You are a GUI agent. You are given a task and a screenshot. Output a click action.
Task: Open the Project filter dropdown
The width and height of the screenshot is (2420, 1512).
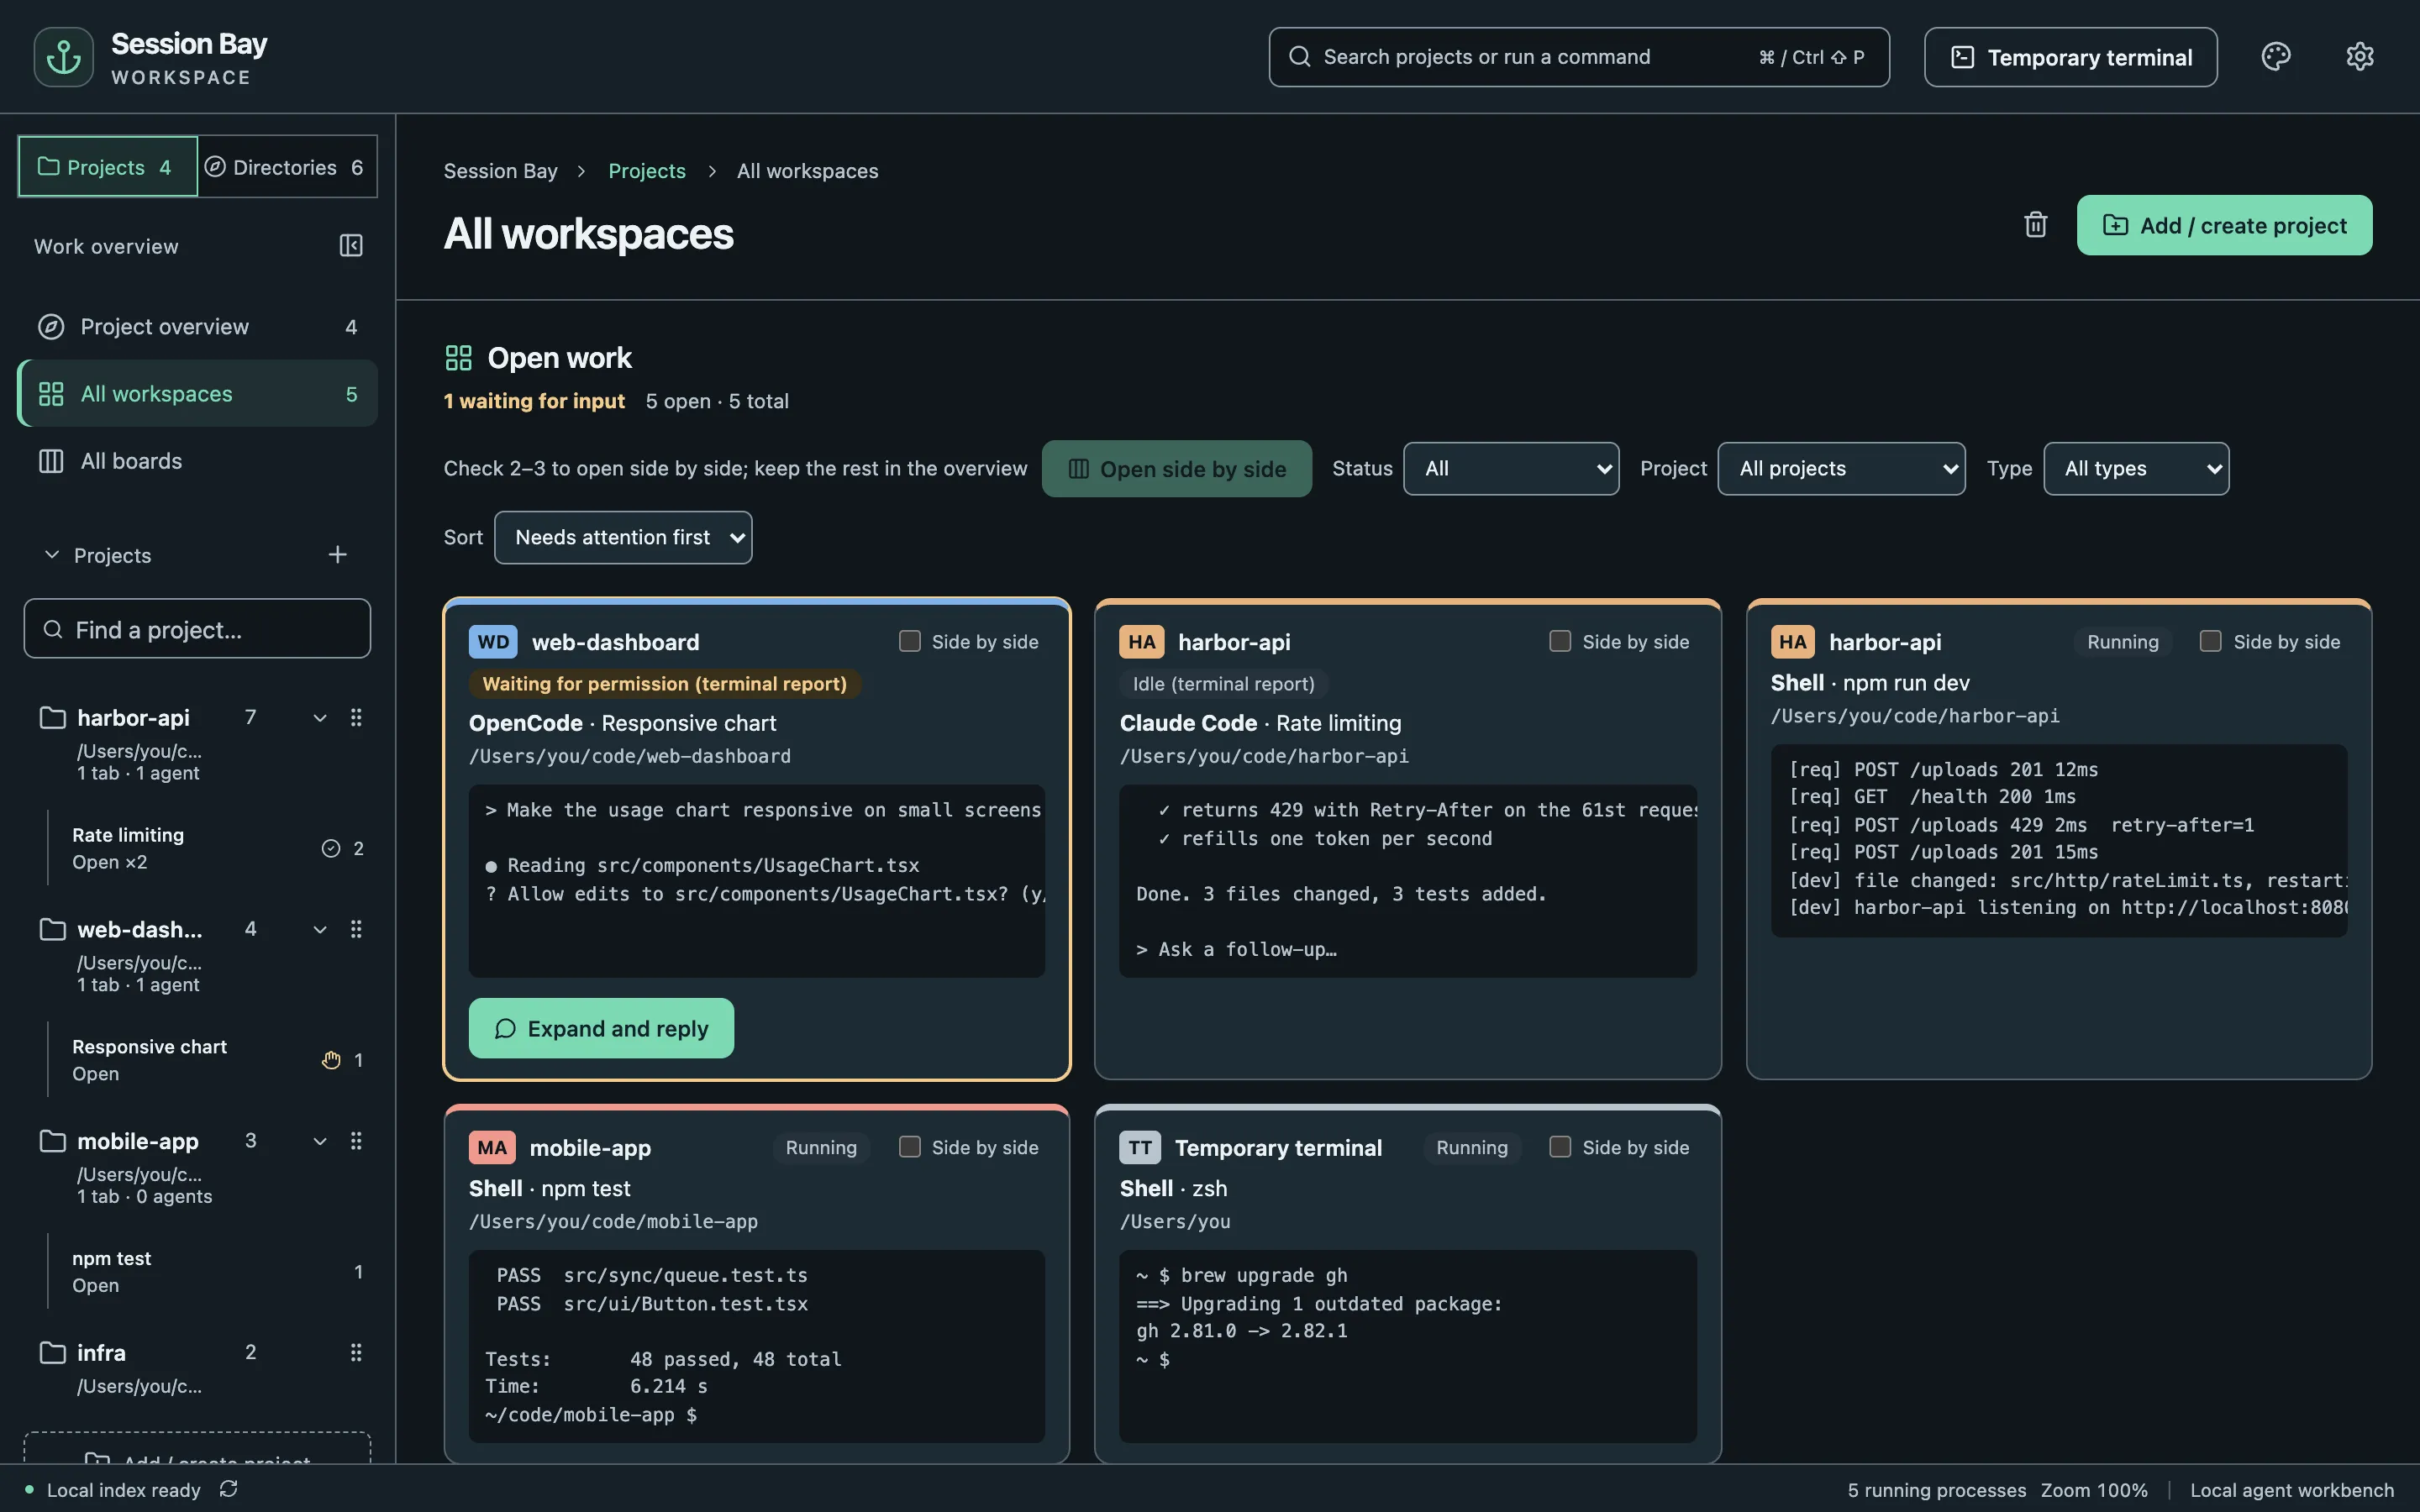tap(1841, 469)
